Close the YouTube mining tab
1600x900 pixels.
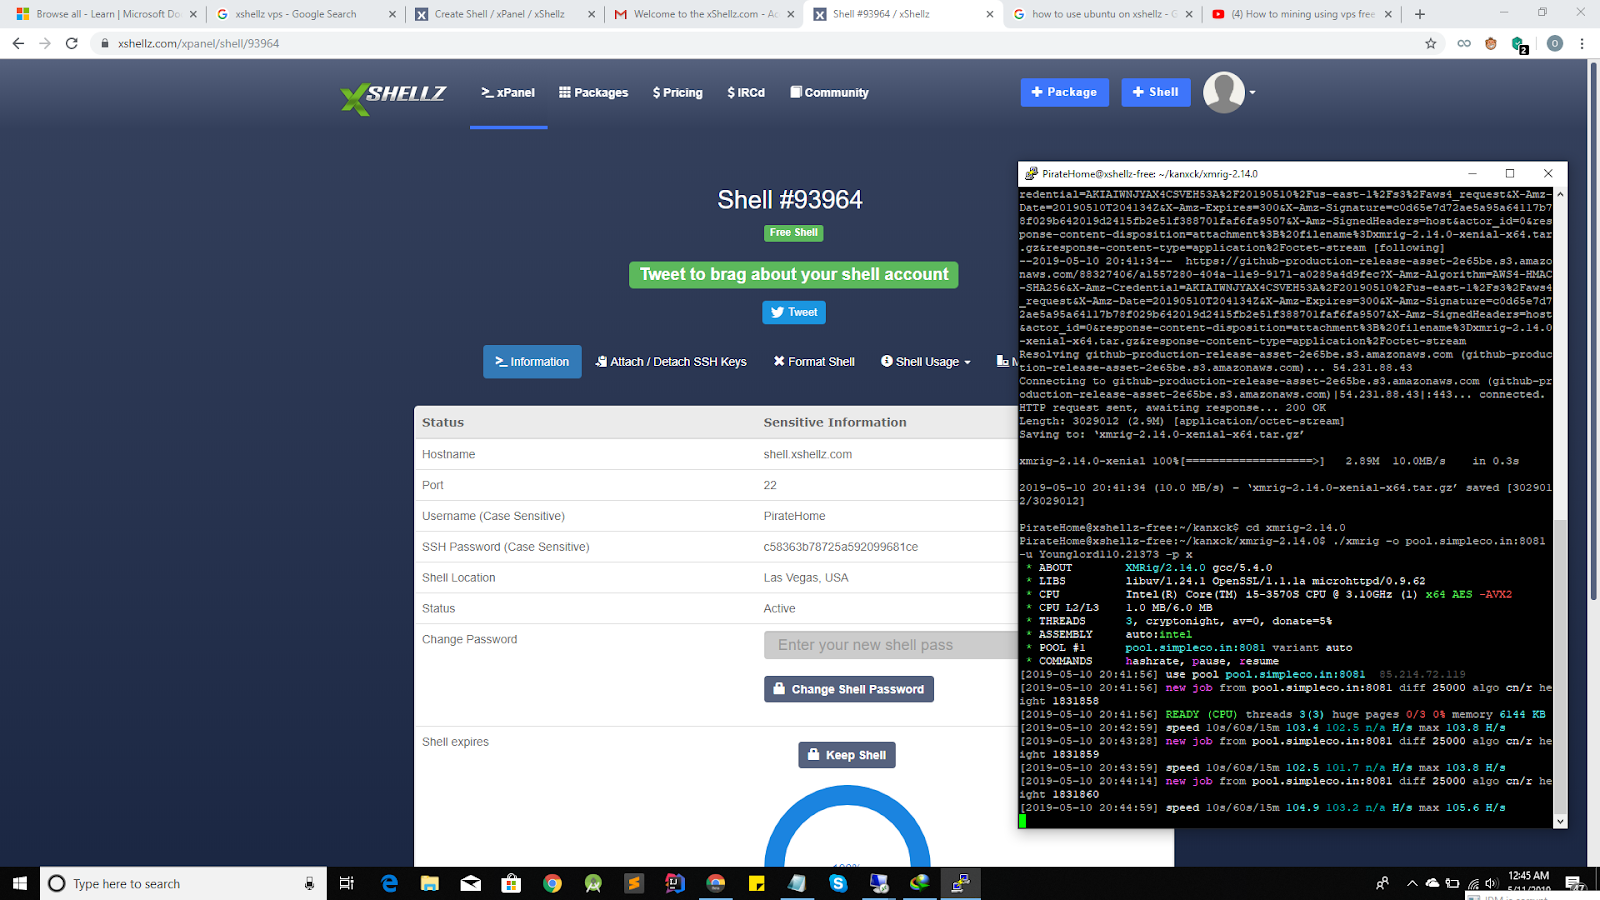tap(1388, 14)
